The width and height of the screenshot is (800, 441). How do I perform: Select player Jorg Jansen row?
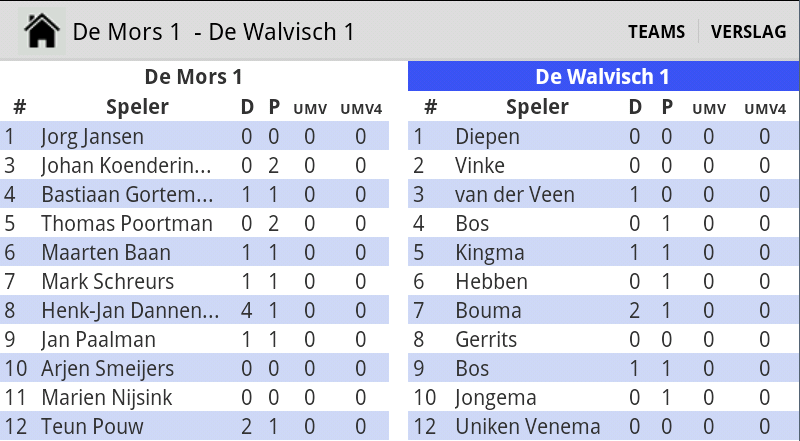[194, 136]
